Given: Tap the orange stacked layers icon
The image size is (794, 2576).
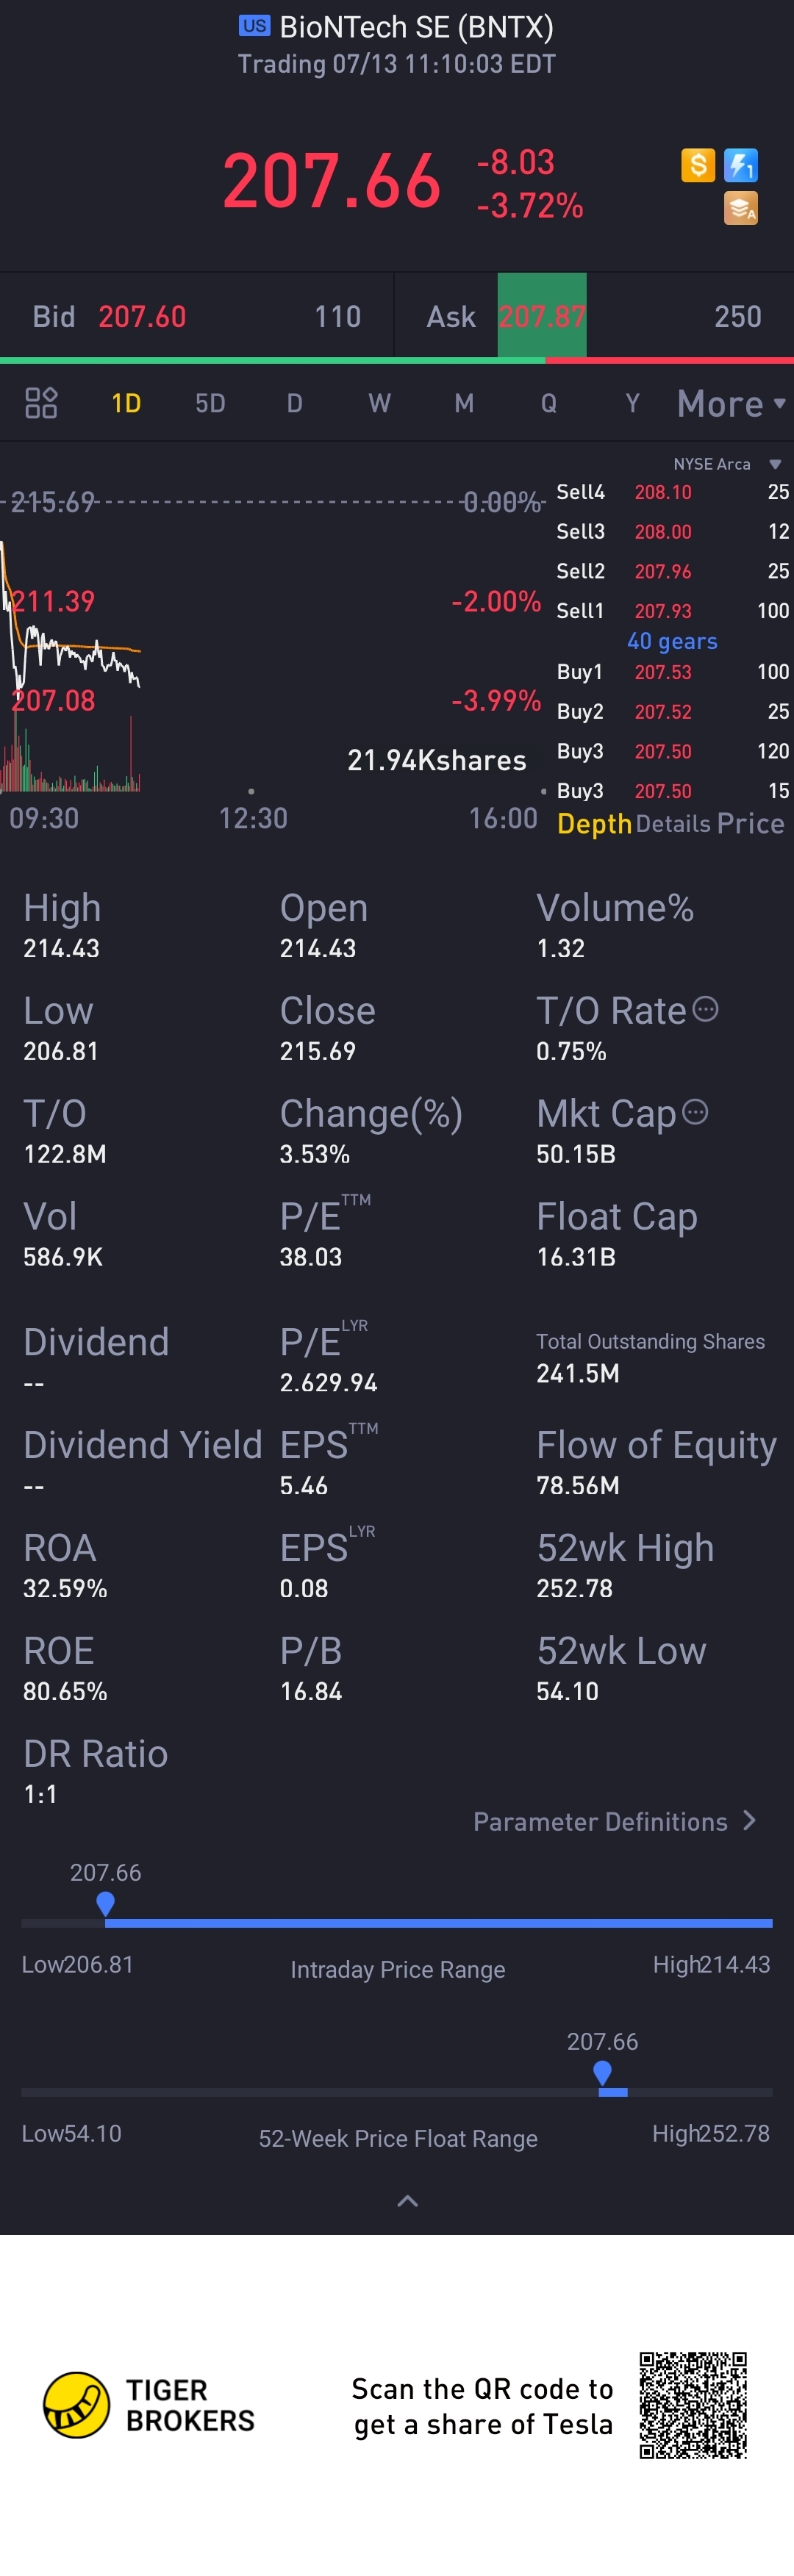Looking at the screenshot, I should click(x=741, y=208).
